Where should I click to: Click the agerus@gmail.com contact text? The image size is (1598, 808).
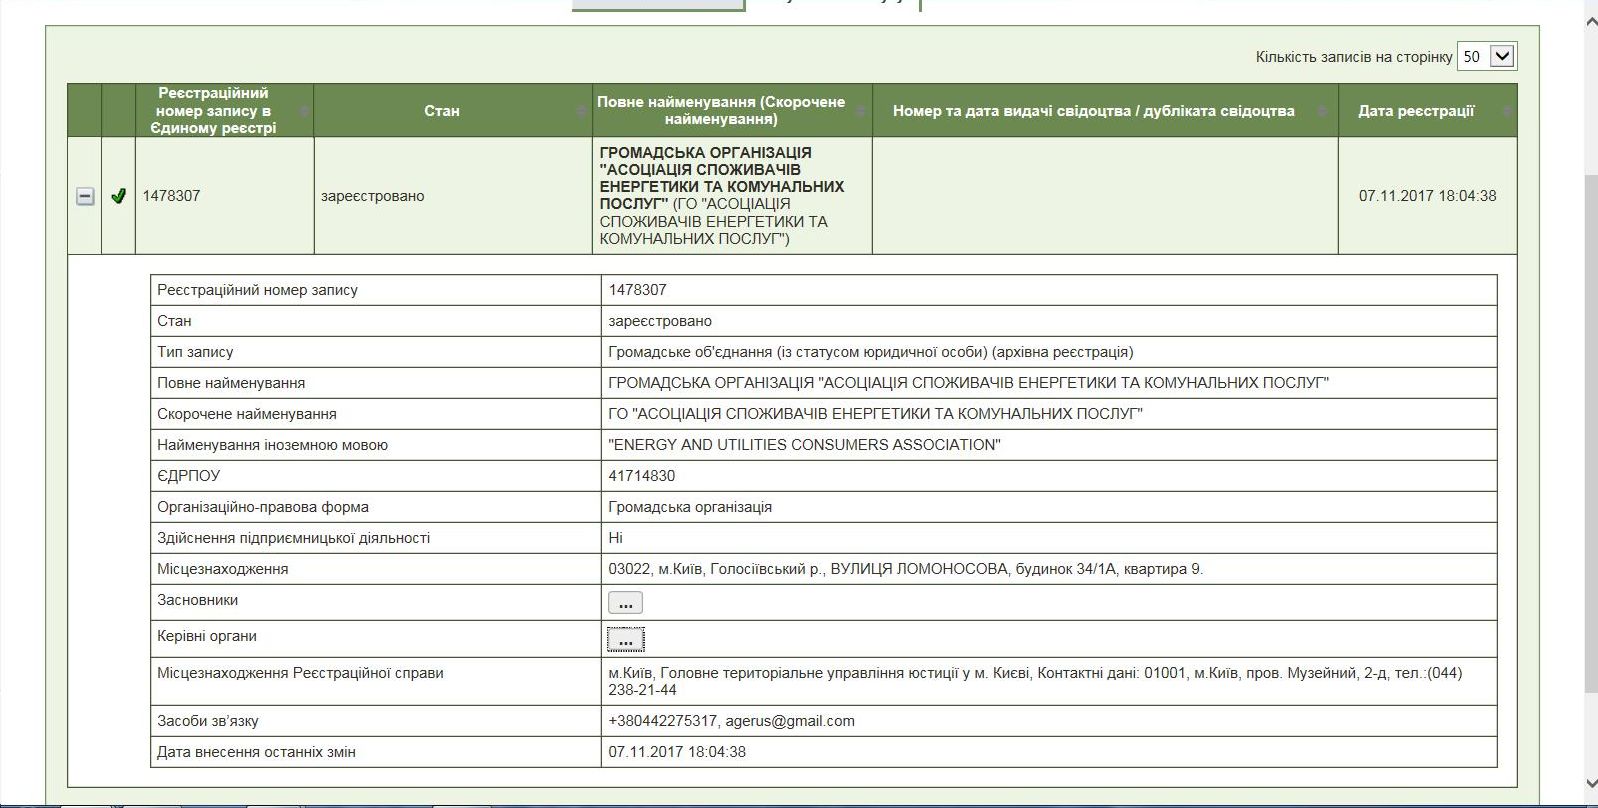[790, 721]
